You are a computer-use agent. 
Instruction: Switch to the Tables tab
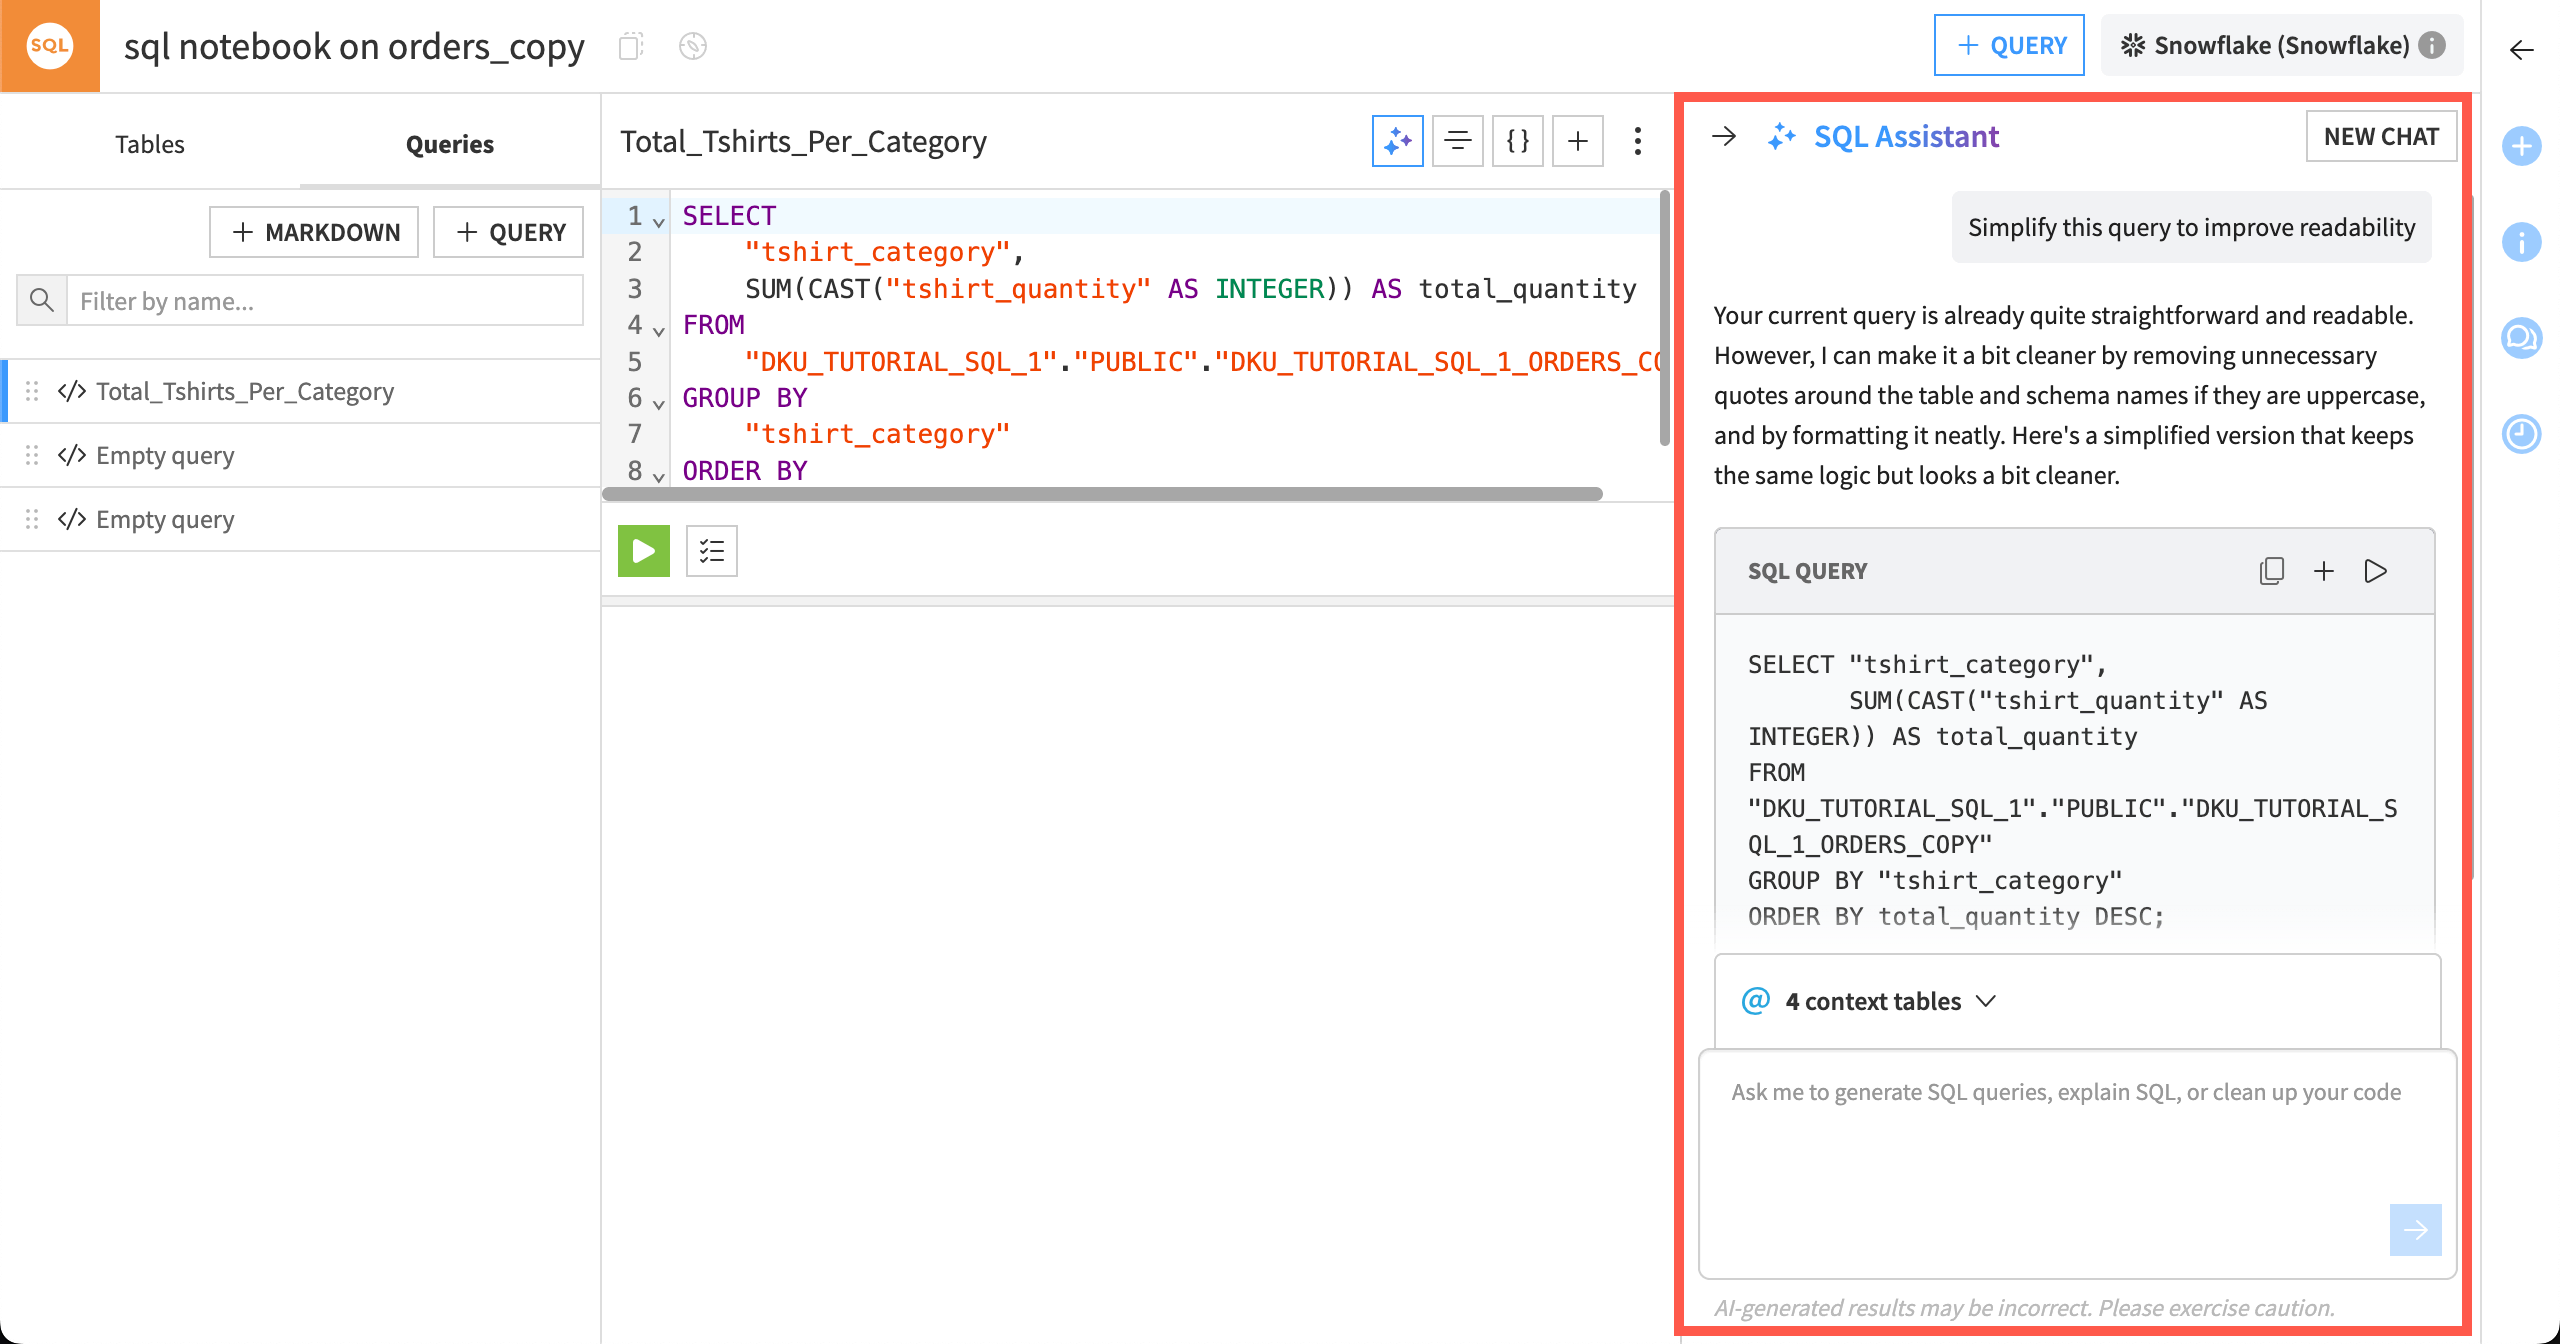click(x=149, y=143)
